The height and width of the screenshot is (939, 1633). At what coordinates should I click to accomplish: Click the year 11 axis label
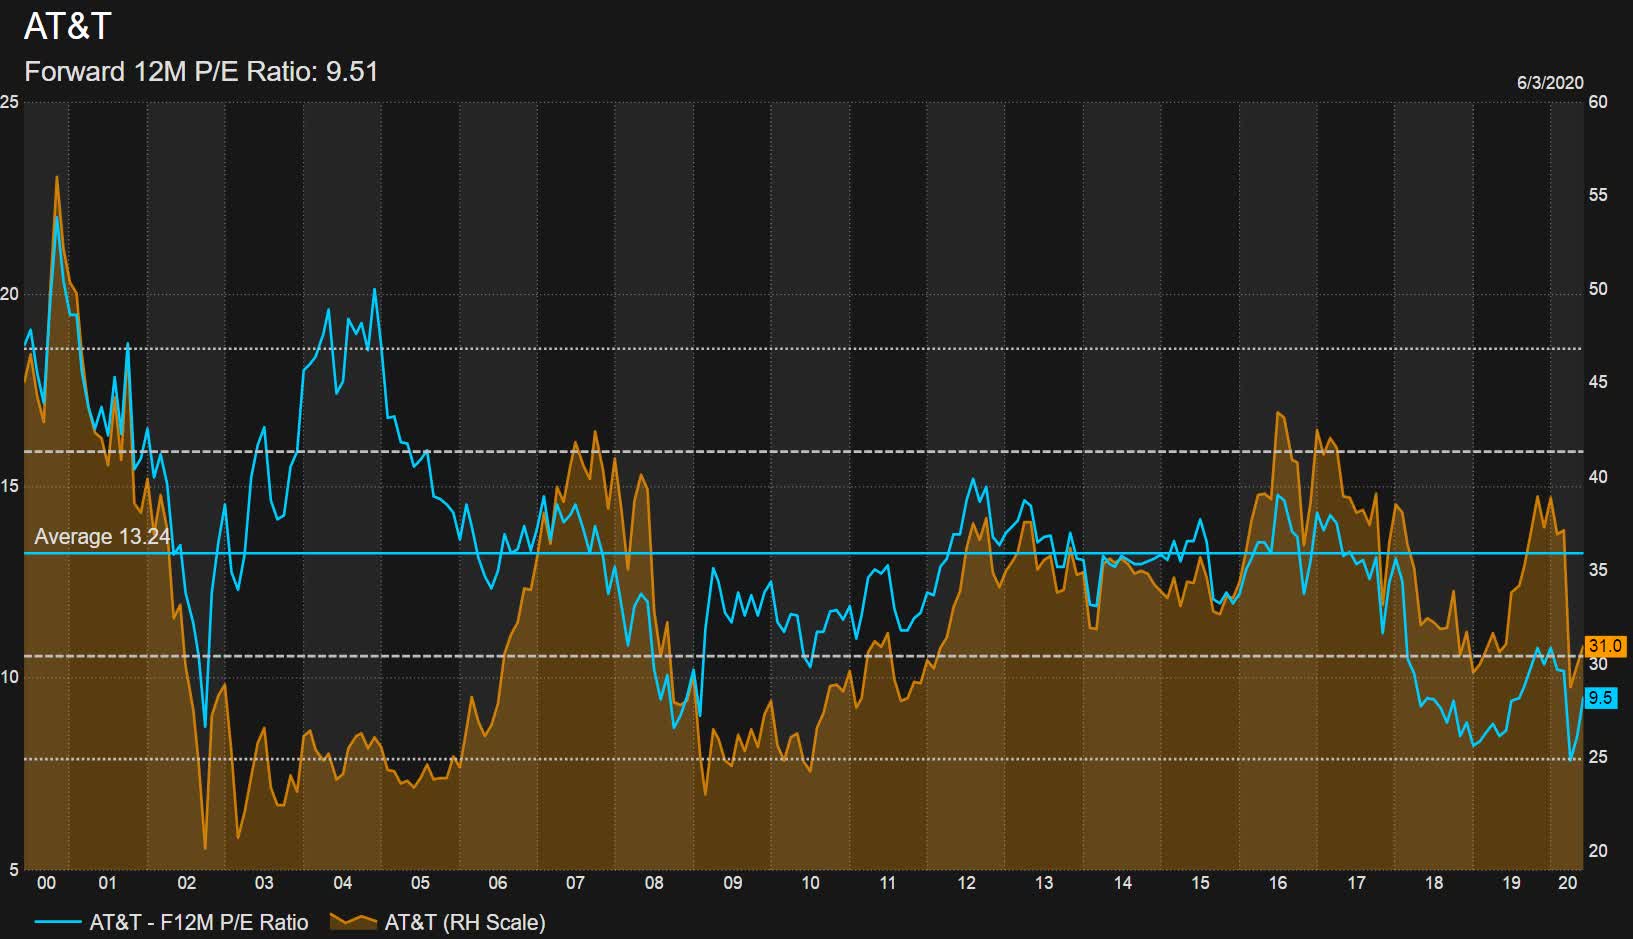click(888, 883)
